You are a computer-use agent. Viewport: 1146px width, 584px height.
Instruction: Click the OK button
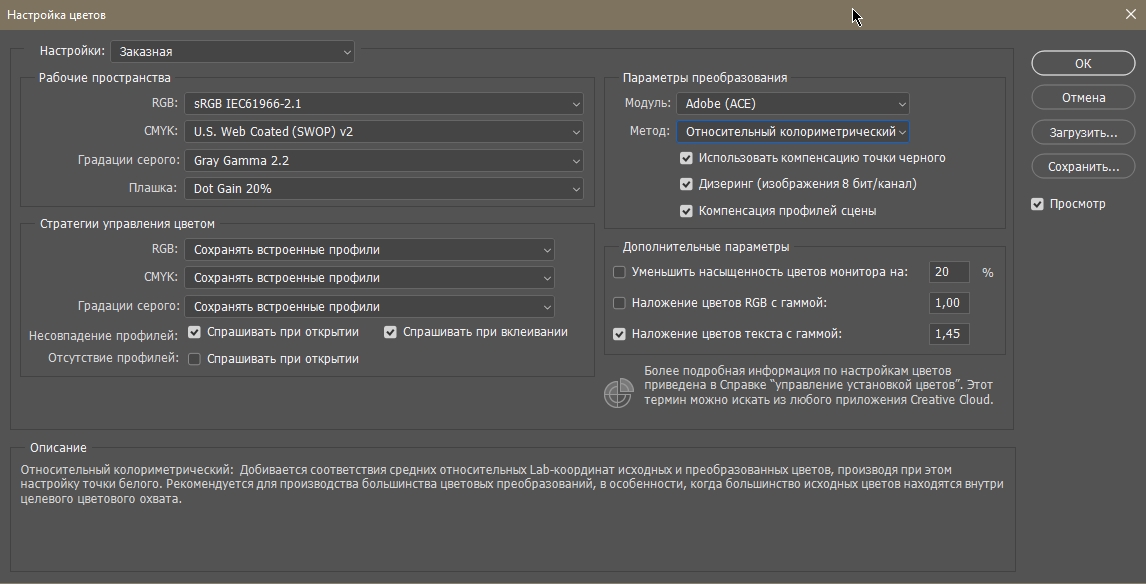pyautogui.click(x=1083, y=63)
